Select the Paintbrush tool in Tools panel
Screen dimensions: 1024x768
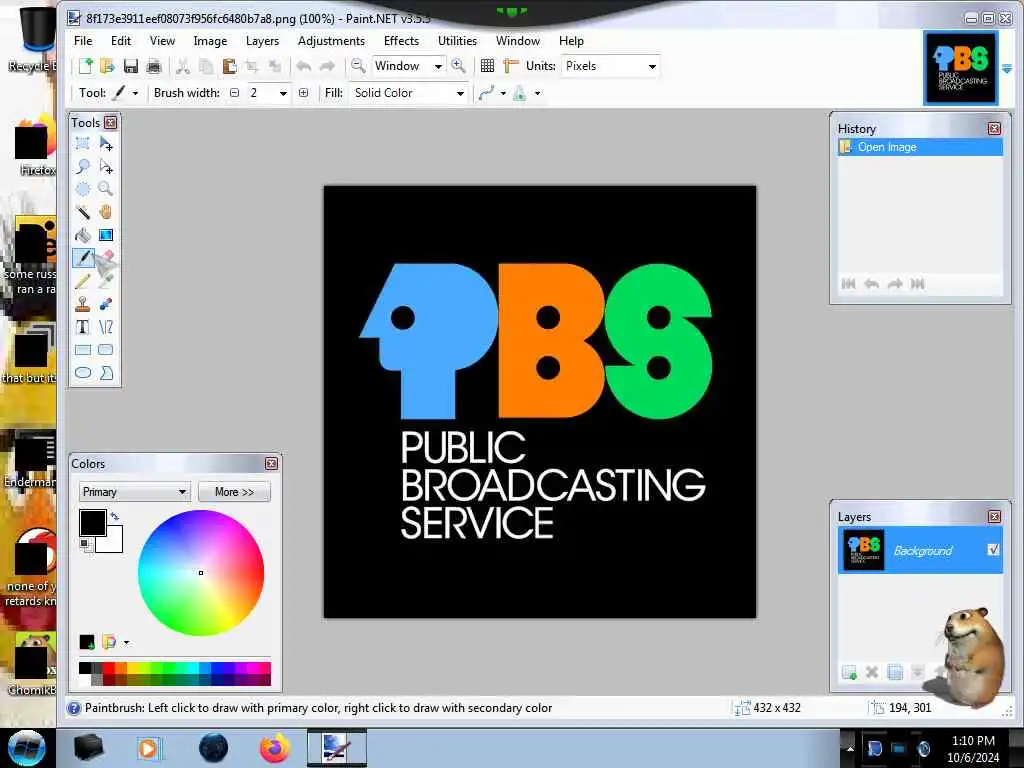[x=83, y=258]
